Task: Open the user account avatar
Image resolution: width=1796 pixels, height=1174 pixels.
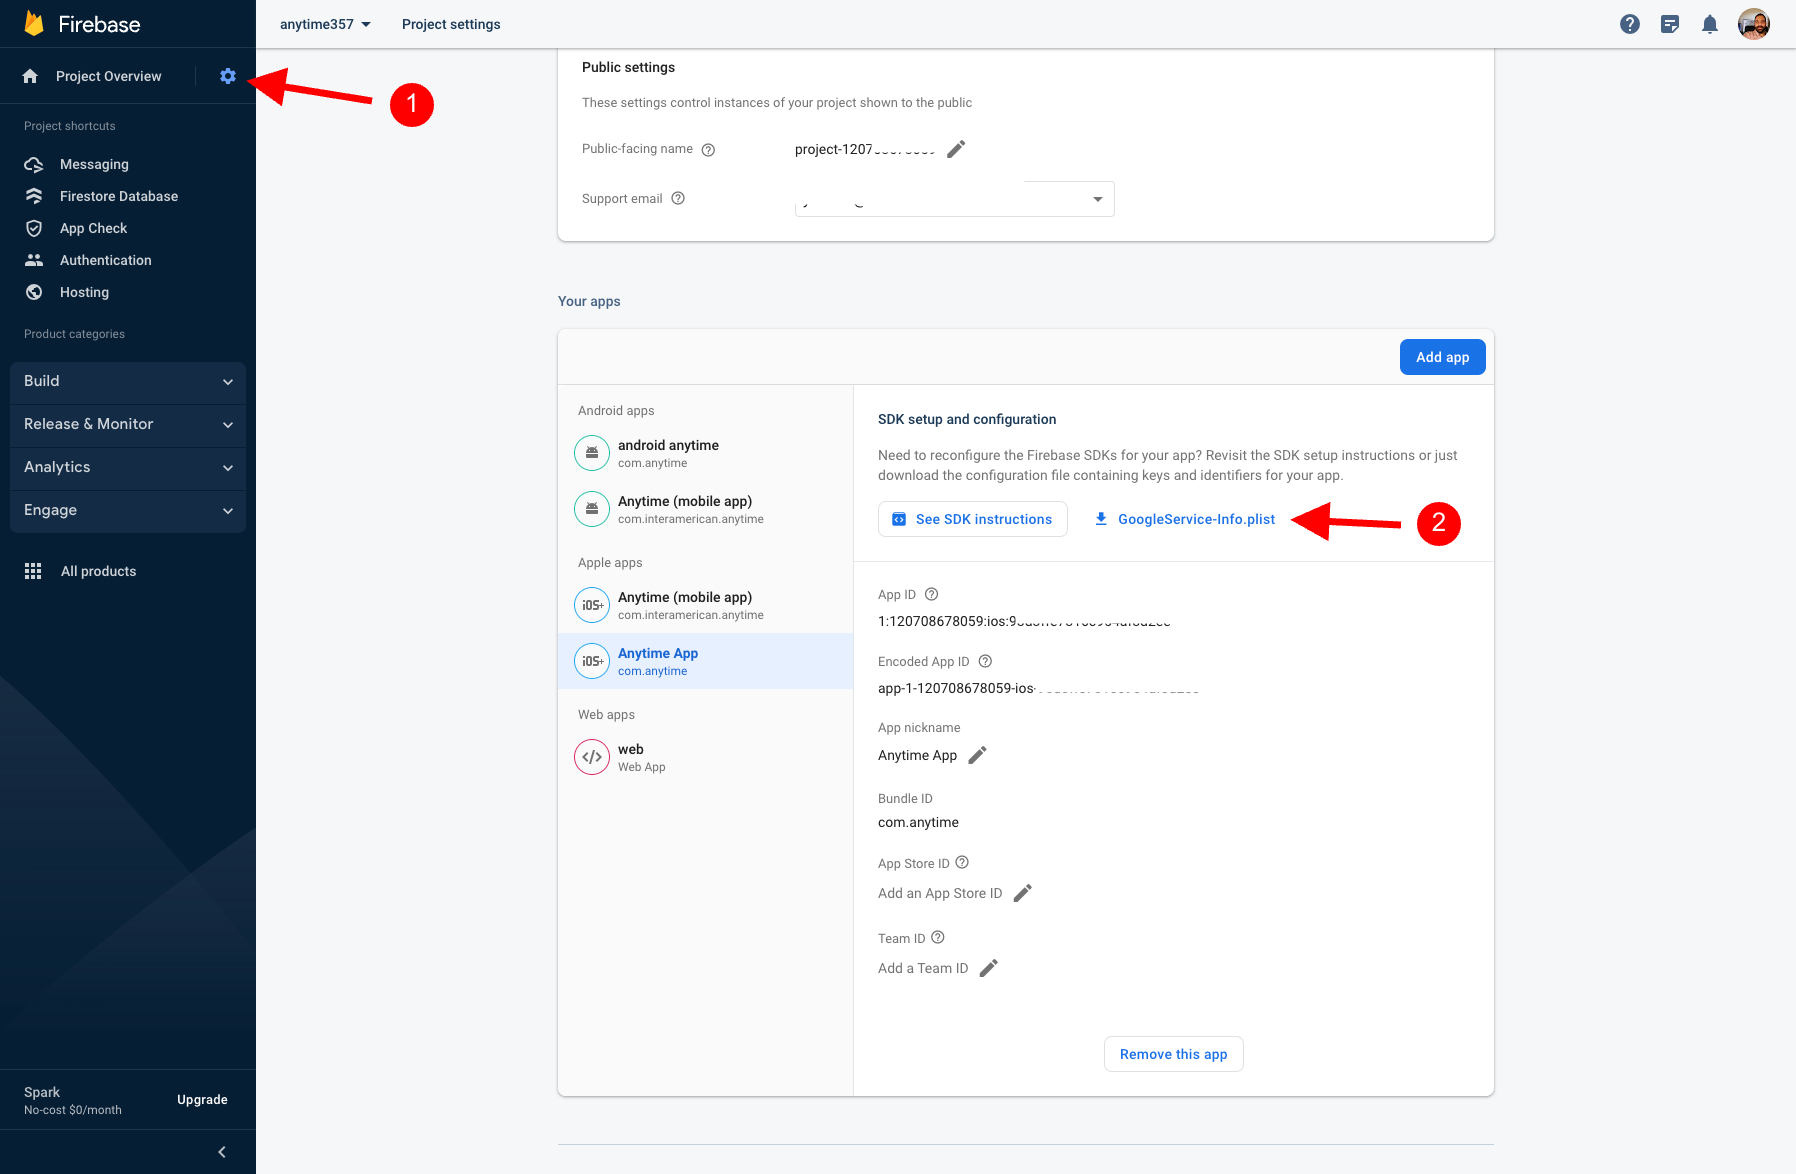Action: point(1754,24)
